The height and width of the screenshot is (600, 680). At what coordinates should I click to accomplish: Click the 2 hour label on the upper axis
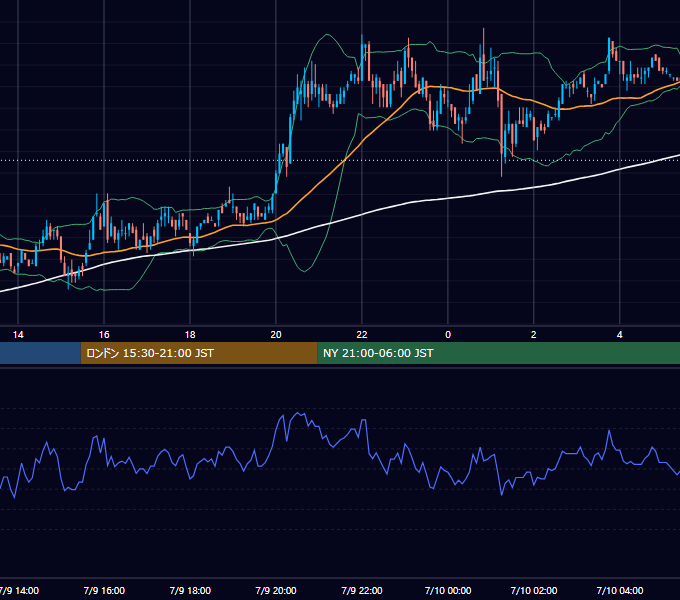point(534,335)
